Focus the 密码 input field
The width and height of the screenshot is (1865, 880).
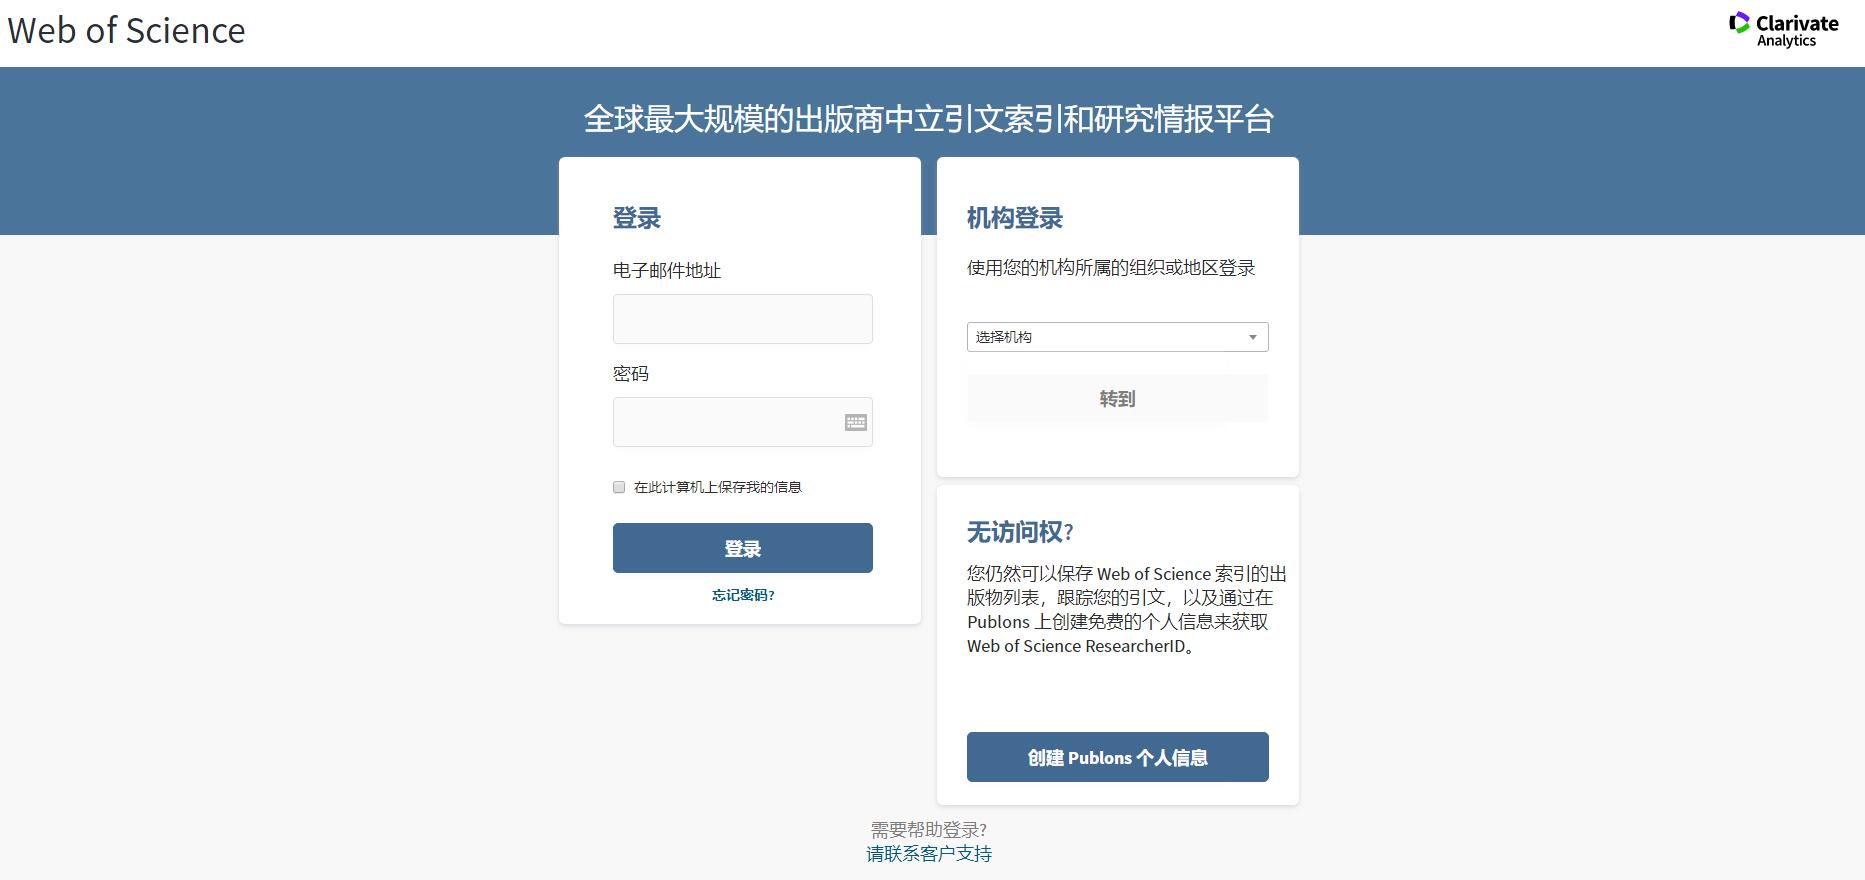(742, 422)
